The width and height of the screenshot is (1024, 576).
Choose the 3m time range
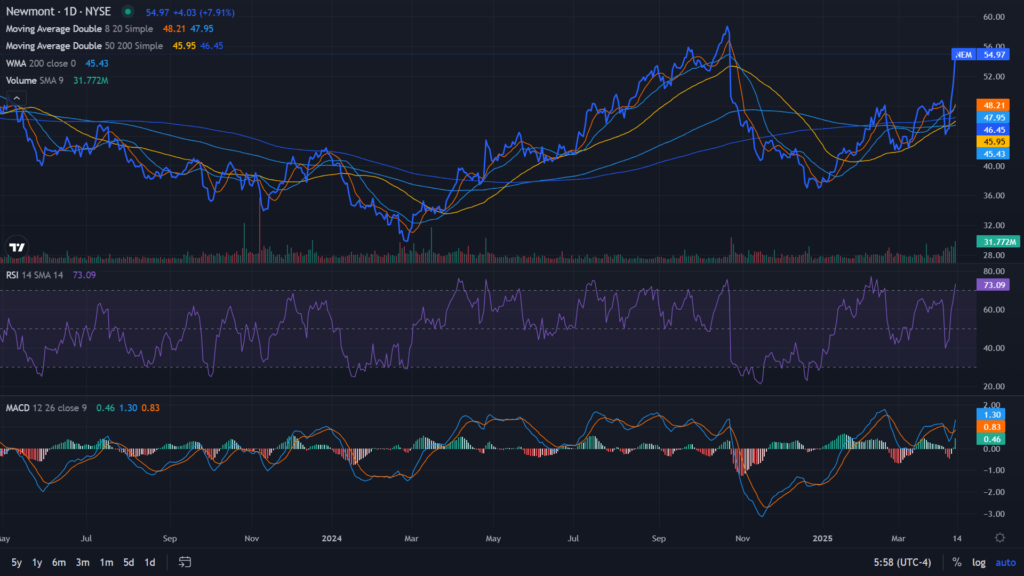pyautogui.click(x=82, y=562)
